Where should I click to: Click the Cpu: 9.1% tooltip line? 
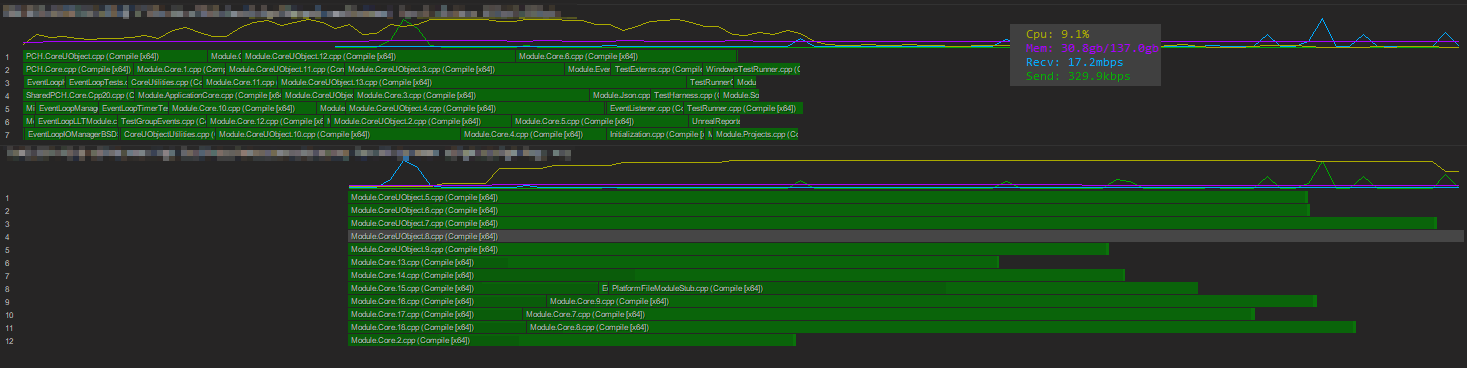point(1057,34)
